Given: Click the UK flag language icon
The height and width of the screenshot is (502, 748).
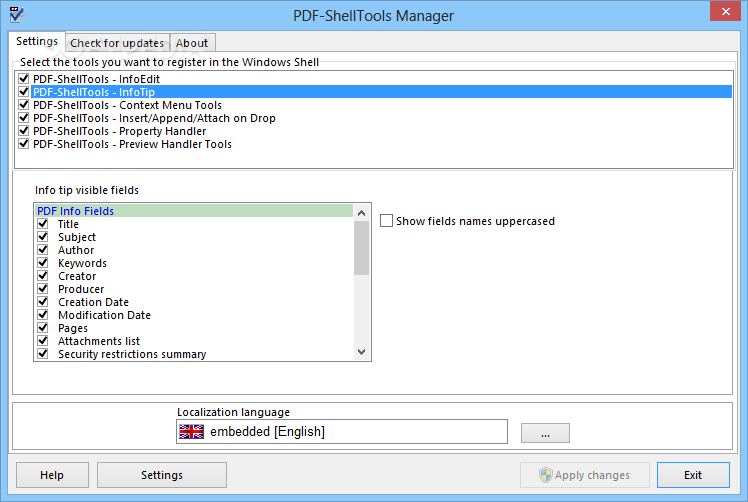Looking at the screenshot, I should click(191, 431).
